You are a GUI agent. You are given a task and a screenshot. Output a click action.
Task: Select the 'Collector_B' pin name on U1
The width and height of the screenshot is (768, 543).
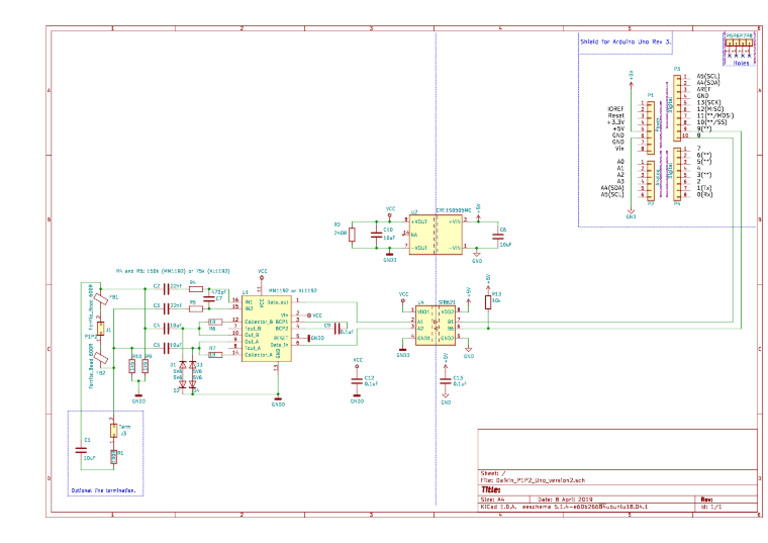pos(259,322)
